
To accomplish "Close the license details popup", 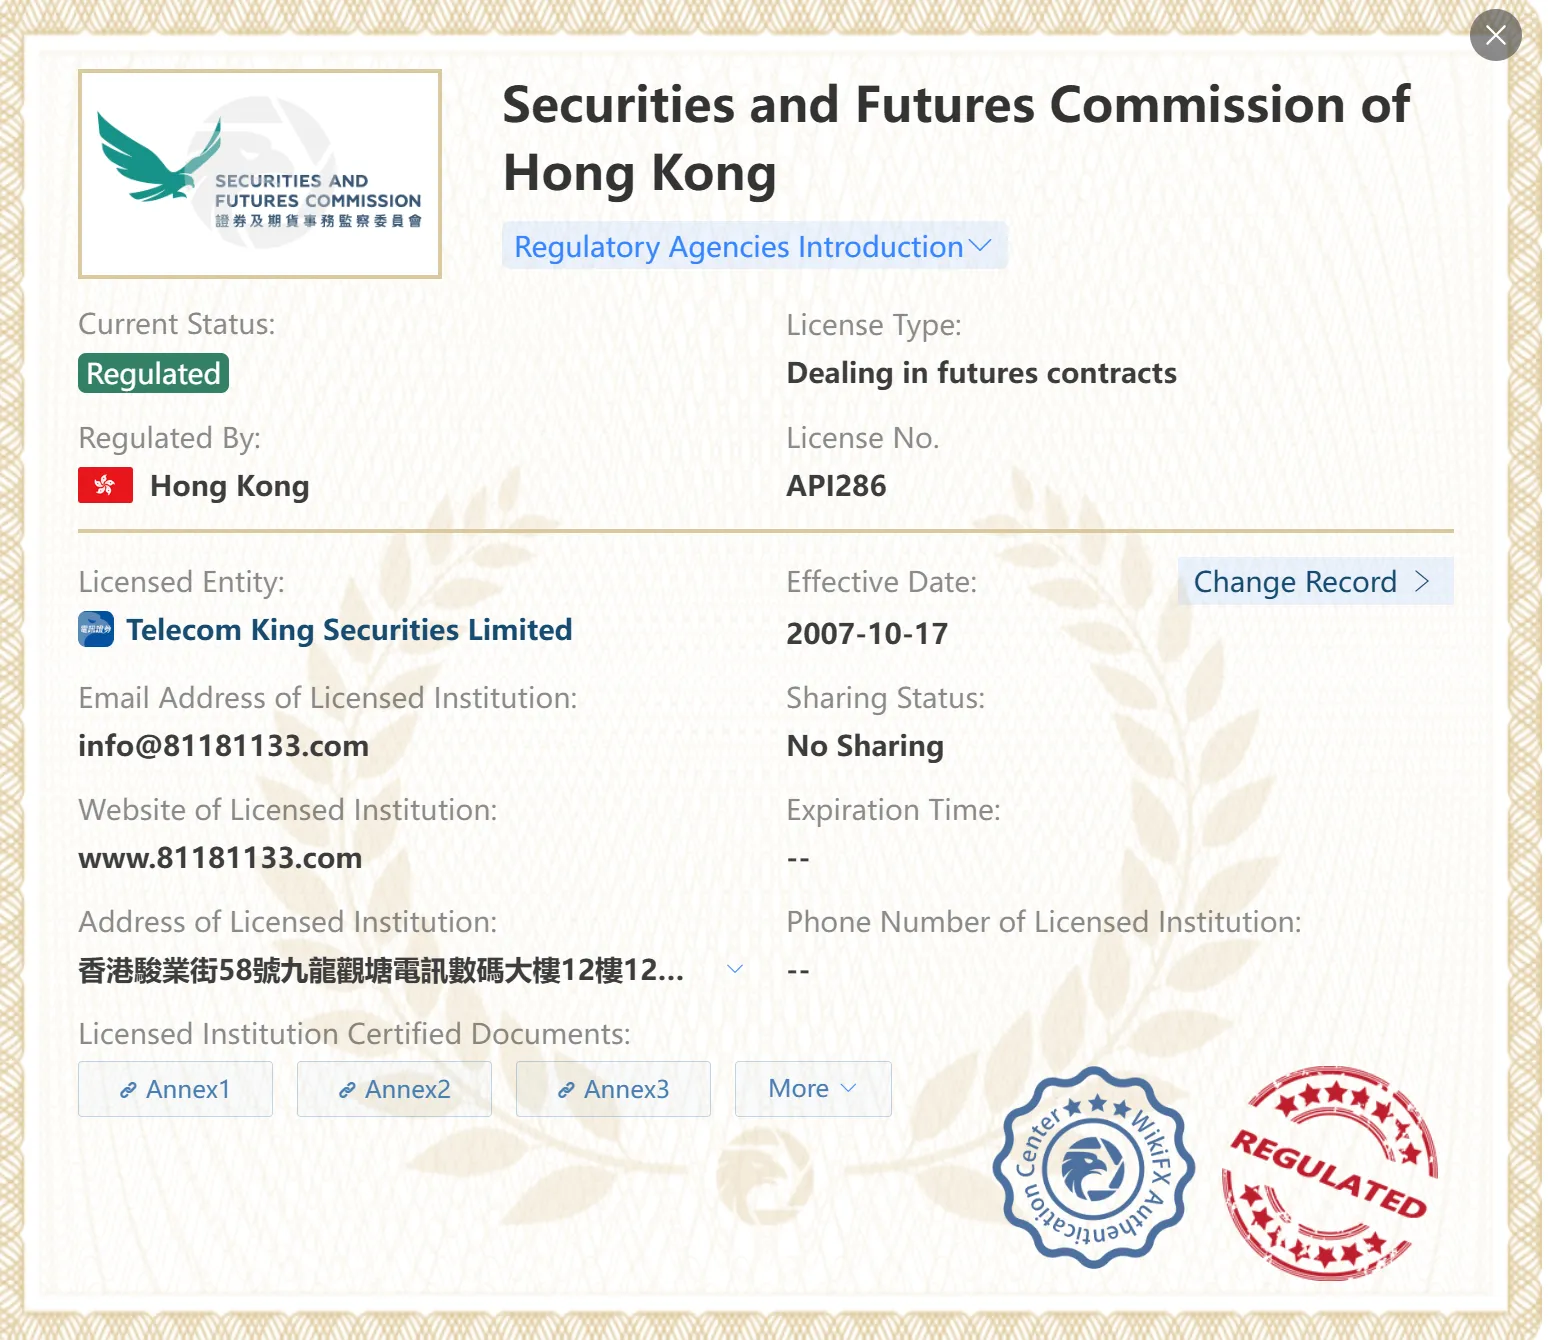I will pos(1495,36).
